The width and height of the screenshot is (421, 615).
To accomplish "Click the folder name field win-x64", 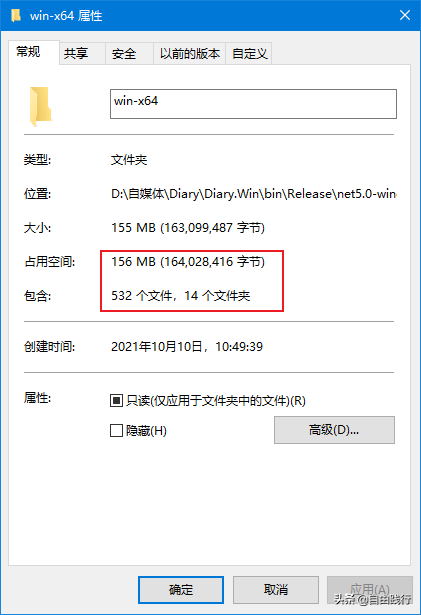I will 253,104.
